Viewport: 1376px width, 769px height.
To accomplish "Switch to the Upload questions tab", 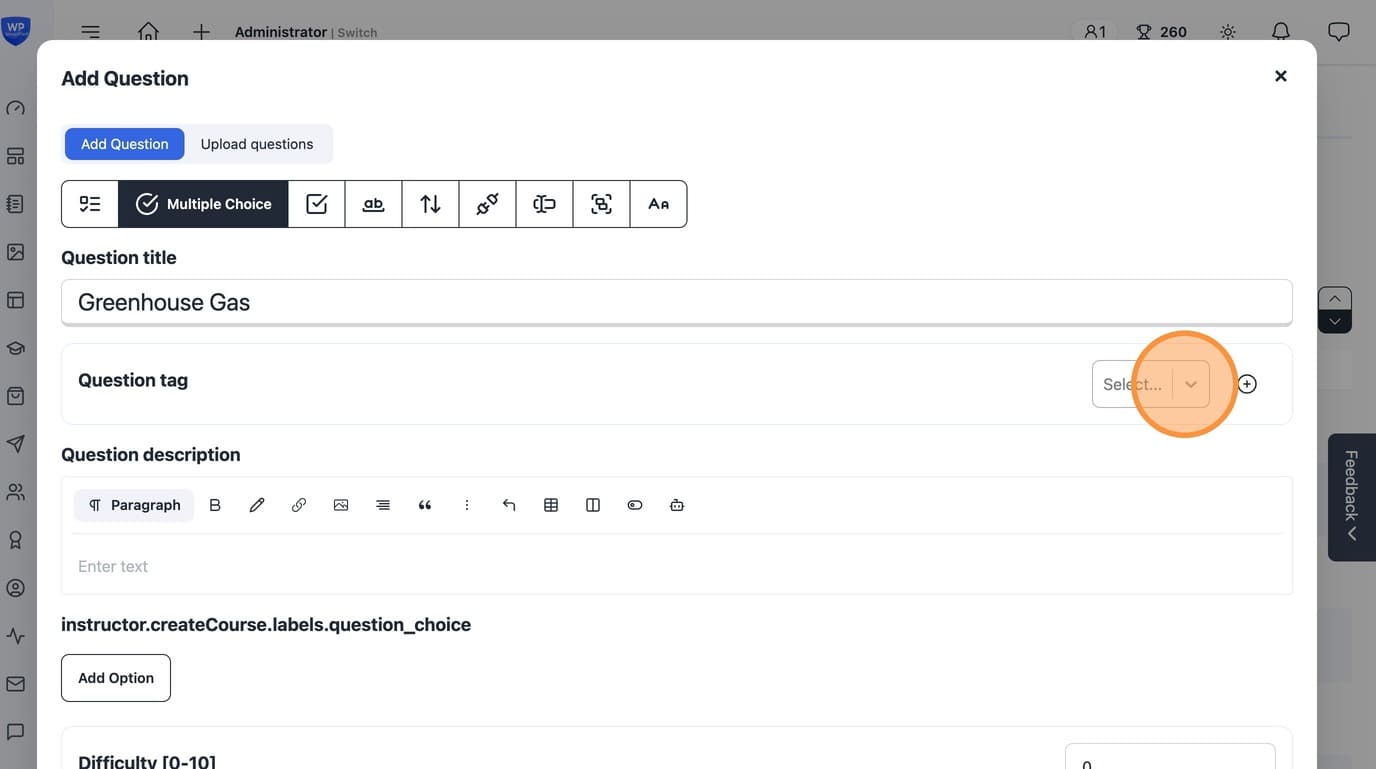I will click(257, 144).
